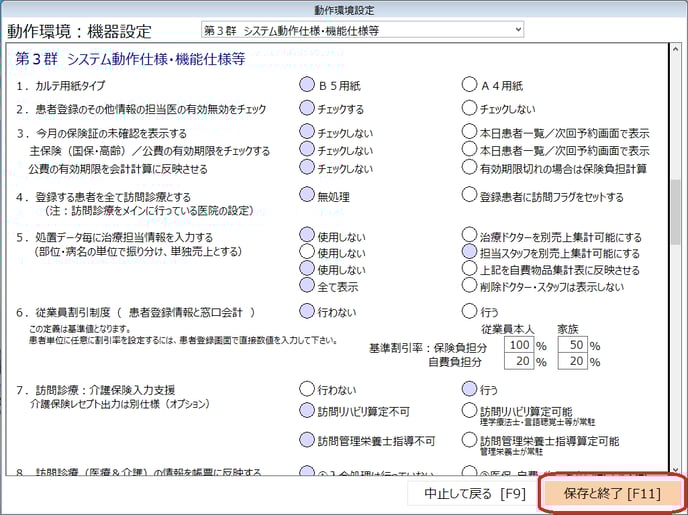Set 従業員割引制度 to 行う
Image resolution: width=688 pixels, height=515 pixels.
coord(469,311)
